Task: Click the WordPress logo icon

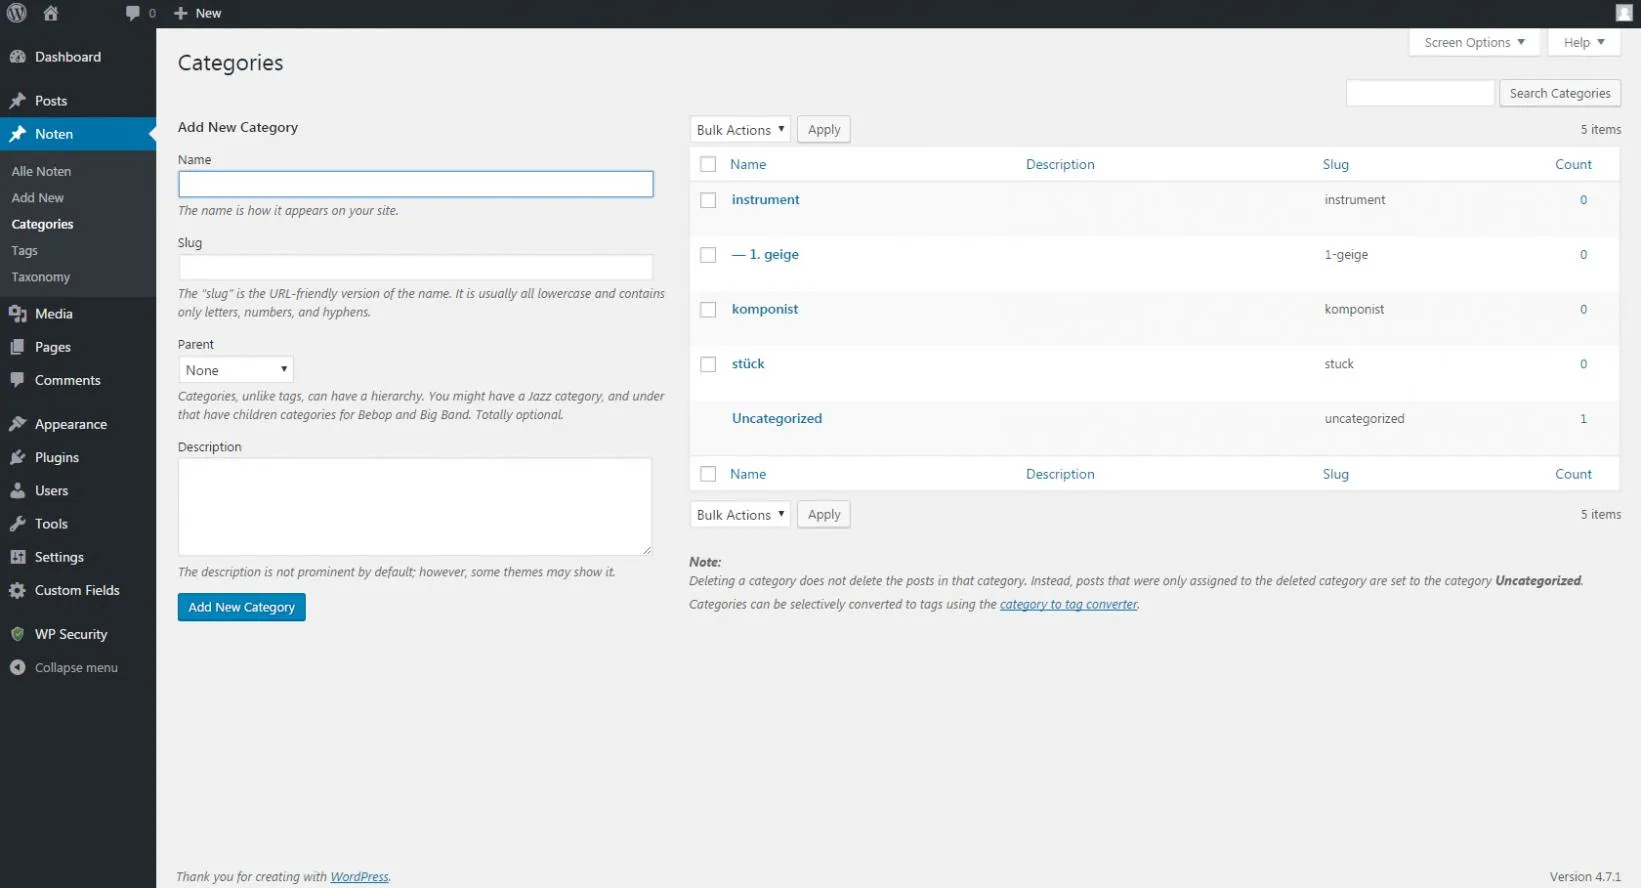Action: click(17, 13)
